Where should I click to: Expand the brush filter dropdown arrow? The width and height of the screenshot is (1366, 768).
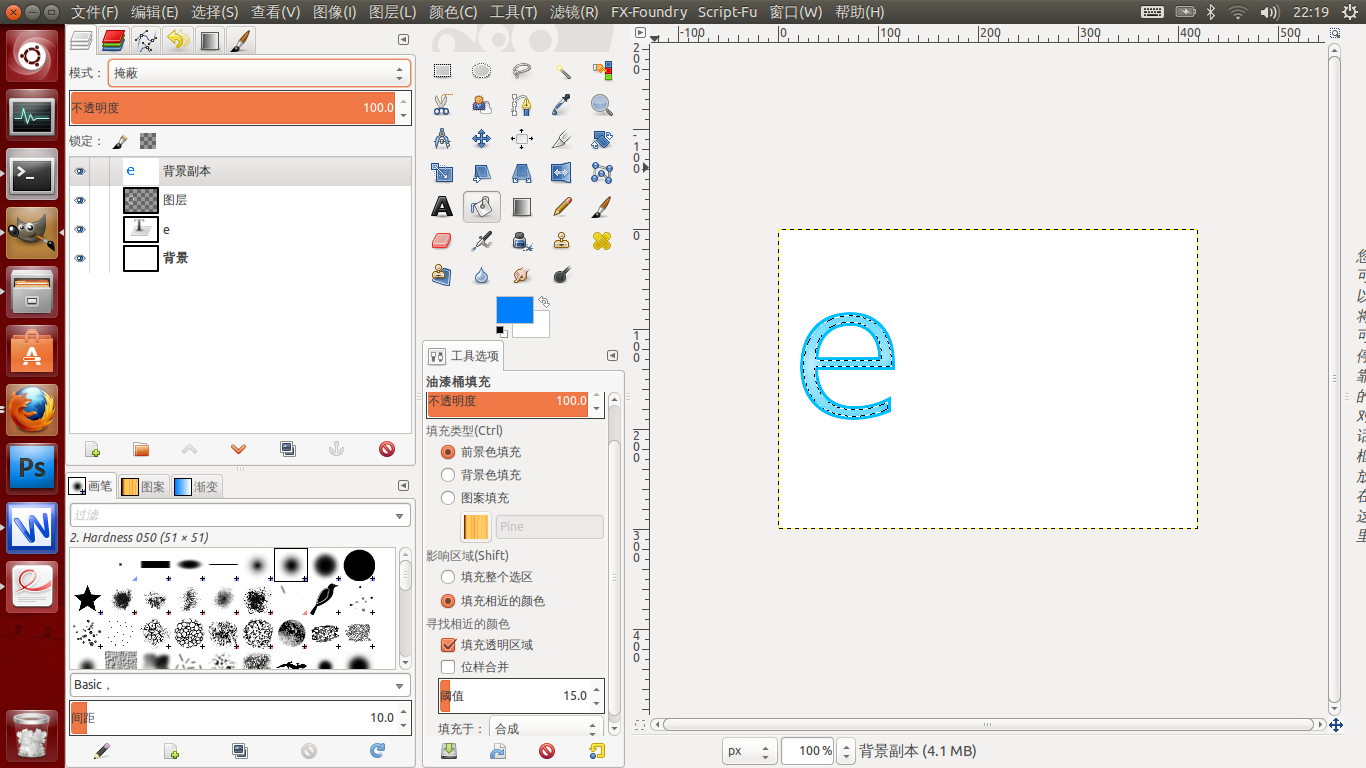tap(400, 515)
